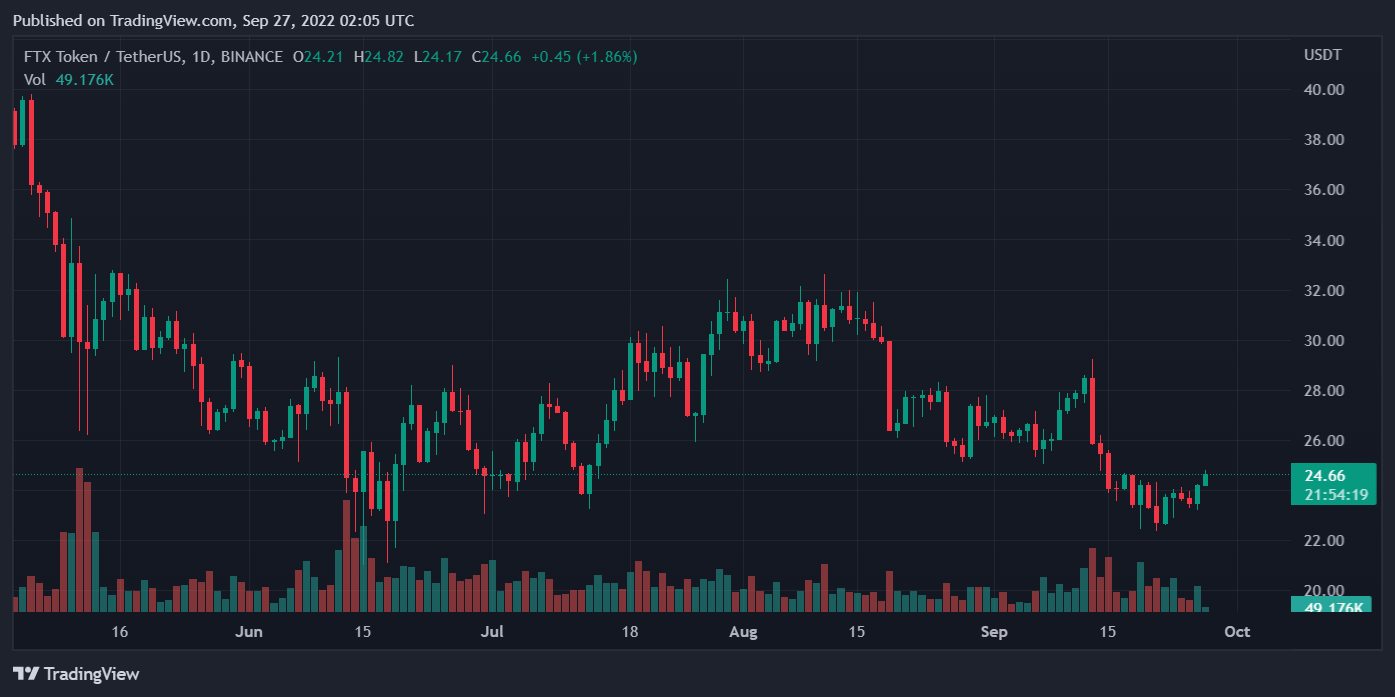Click the FTX Token / TetherUS symbol title
The width and height of the screenshot is (1395, 697).
(x=103, y=57)
